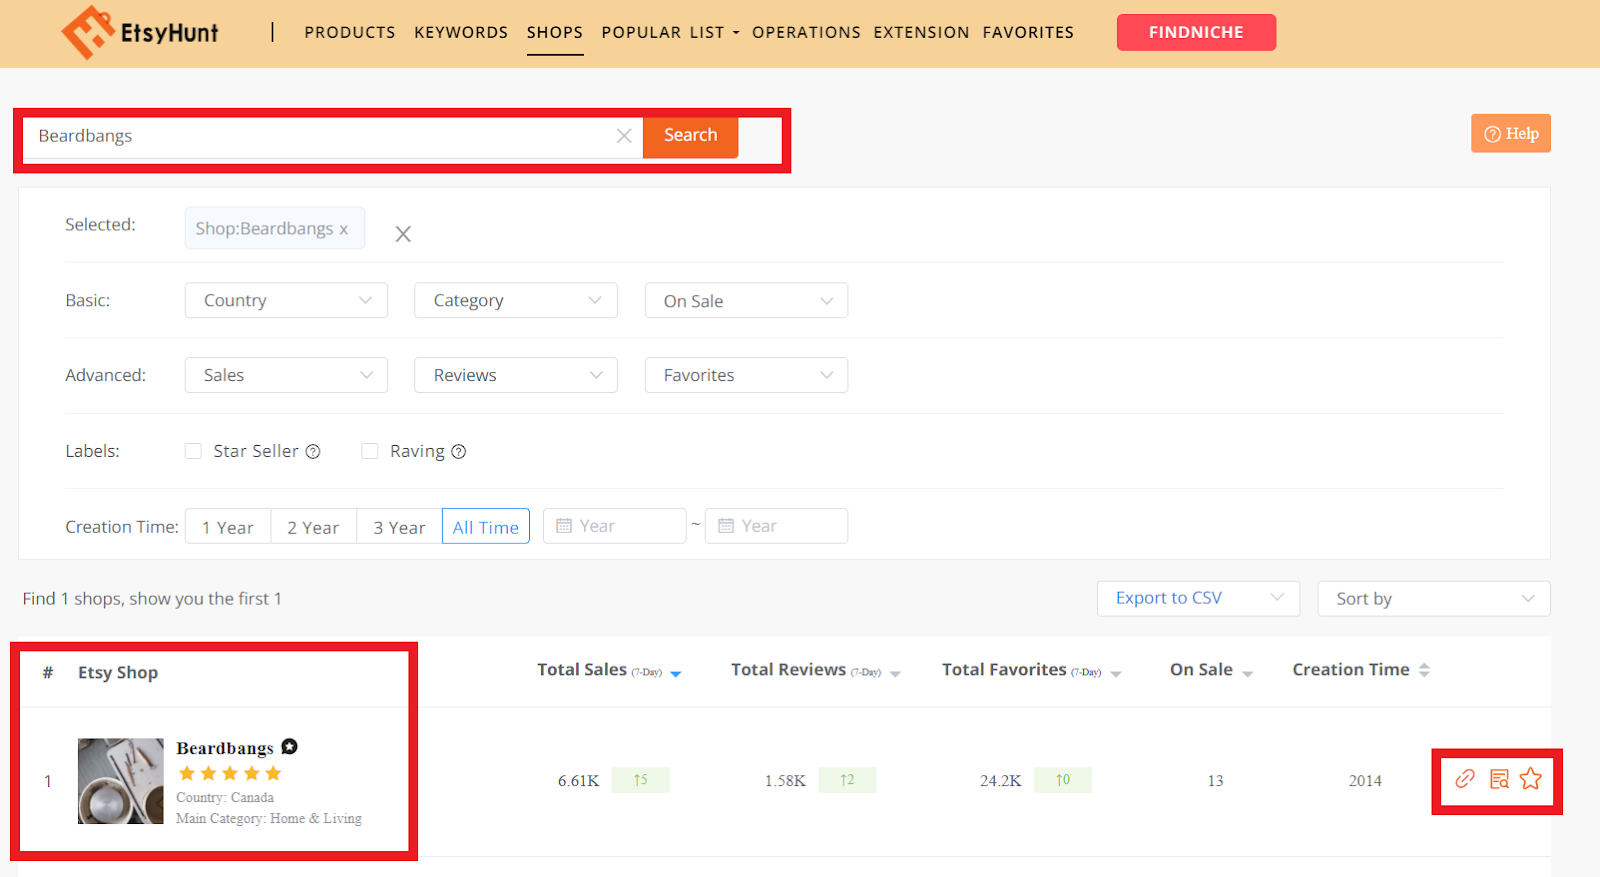Open the Reviews dropdown
This screenshot has height=877, width=1600.
[x=516, y=375]
